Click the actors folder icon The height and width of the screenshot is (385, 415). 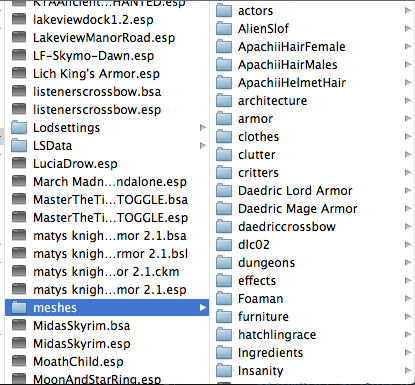tap(224, 10)
